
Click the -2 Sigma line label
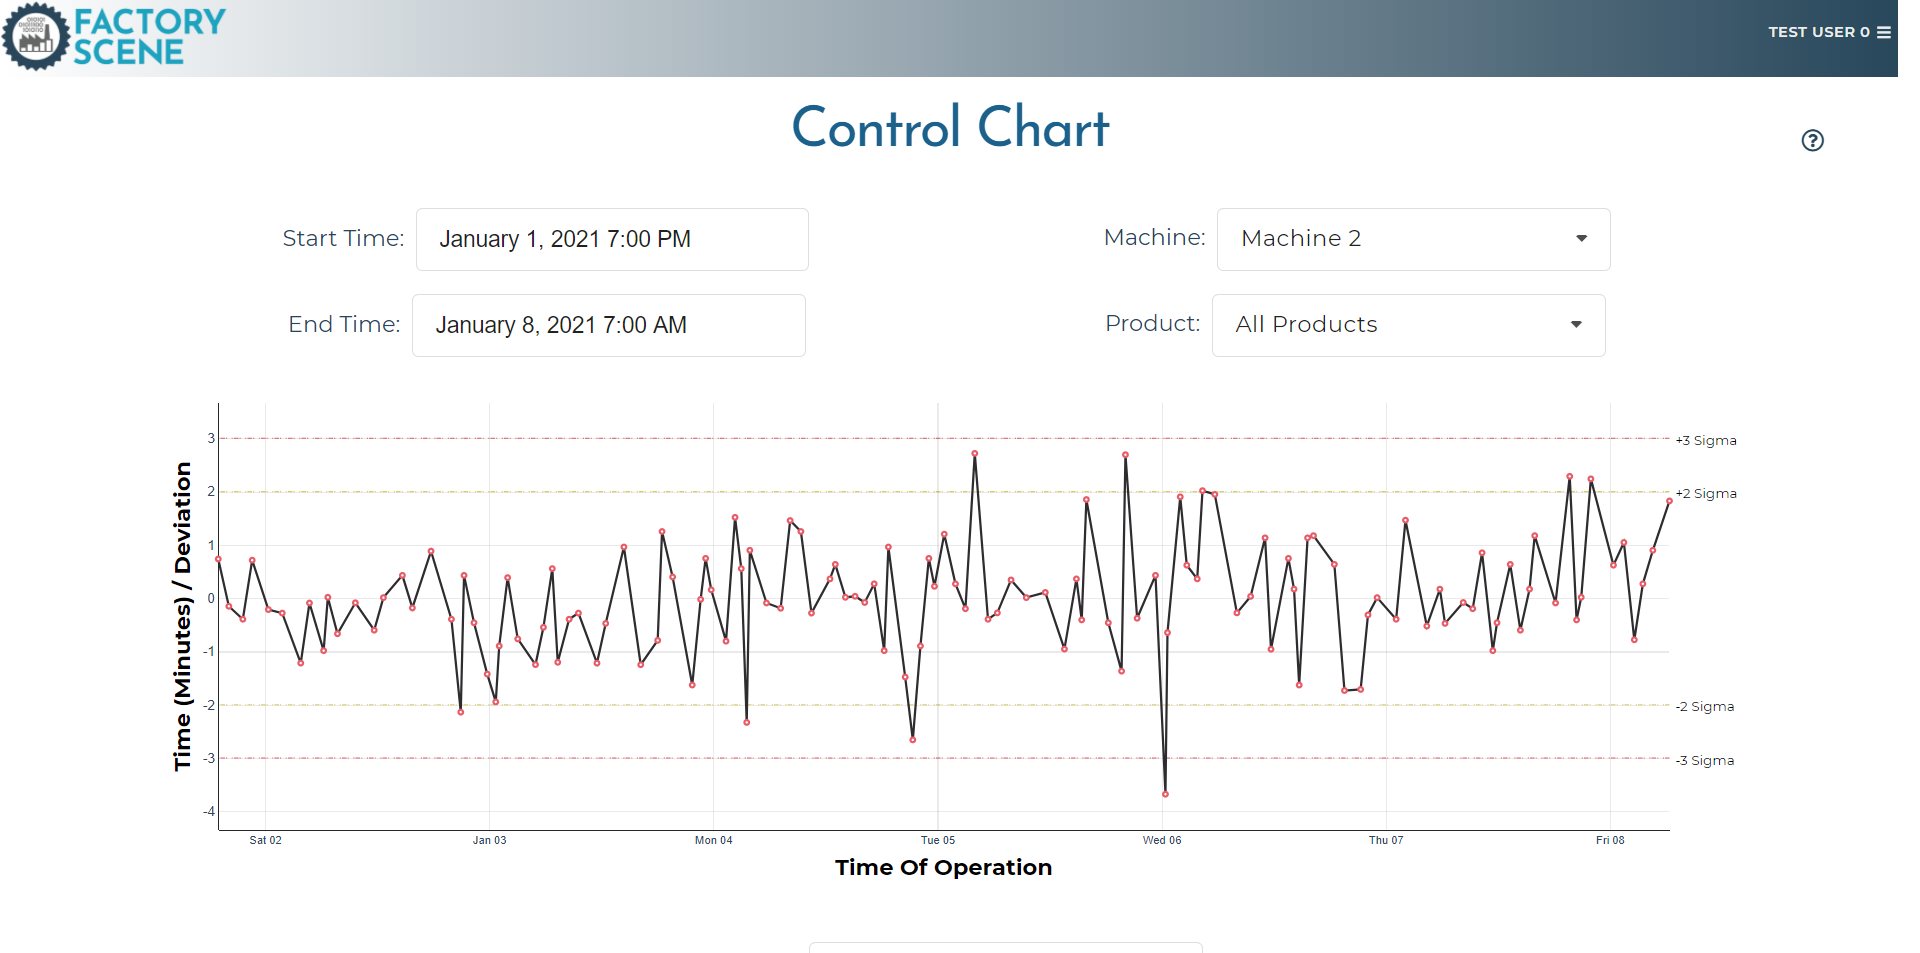click(x=1705, y=706)
